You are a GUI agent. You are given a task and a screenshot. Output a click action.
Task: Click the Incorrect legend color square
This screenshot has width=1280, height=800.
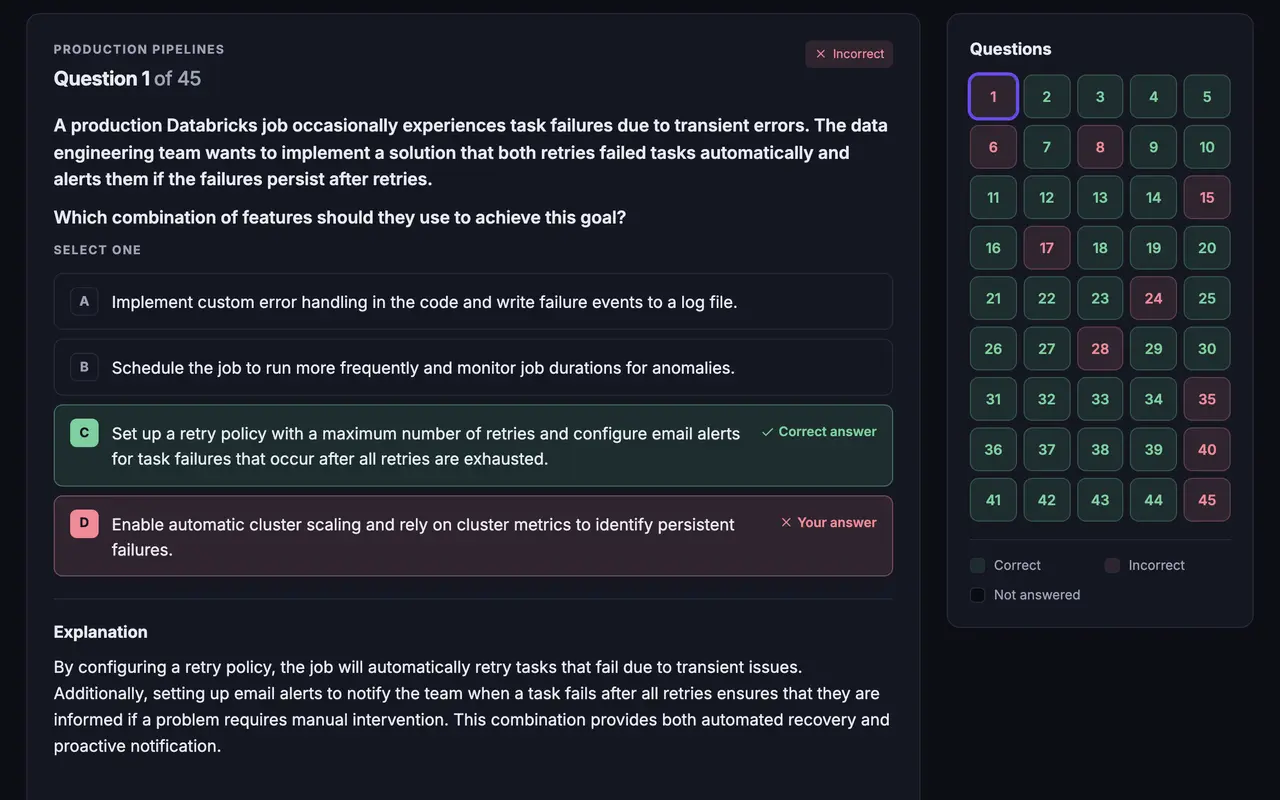pyautogui.click(x=1112, y=565)
